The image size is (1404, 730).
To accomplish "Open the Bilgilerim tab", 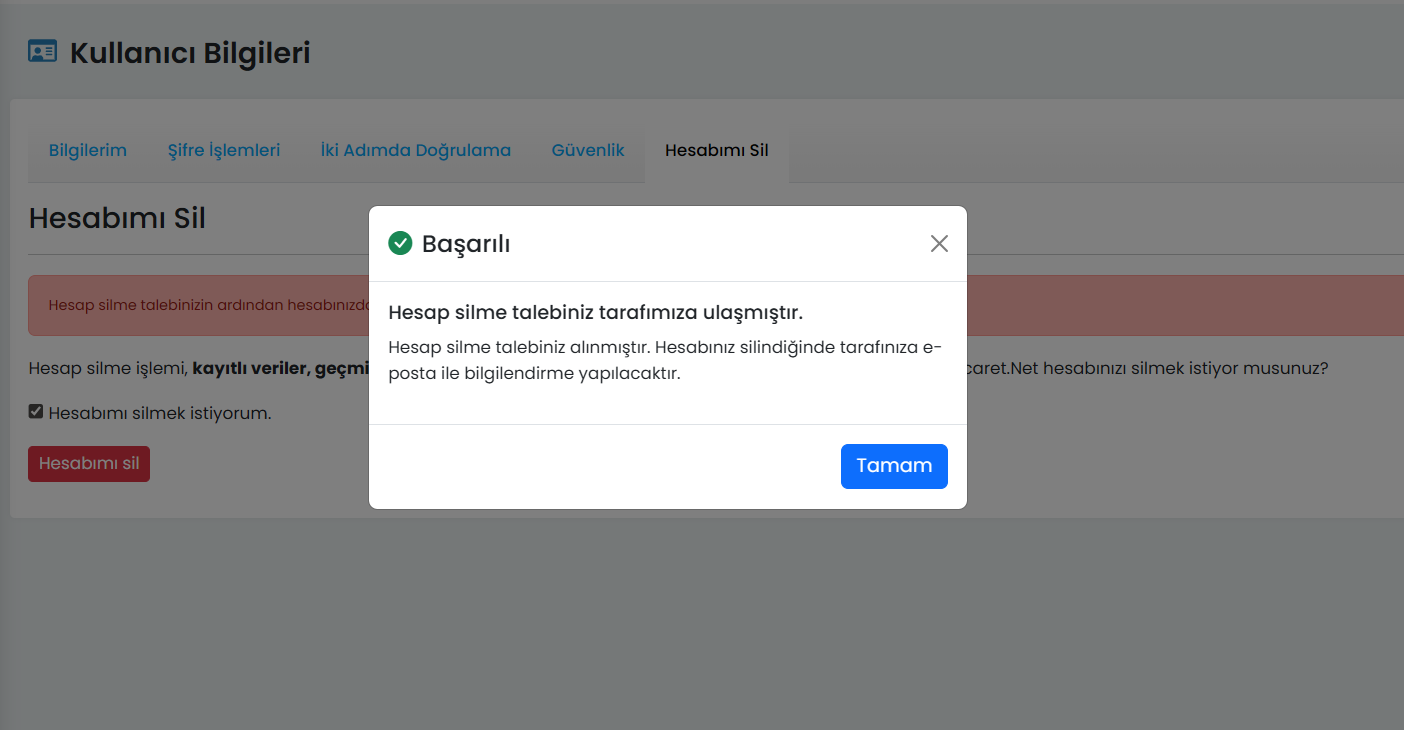I will pos(88,151).
